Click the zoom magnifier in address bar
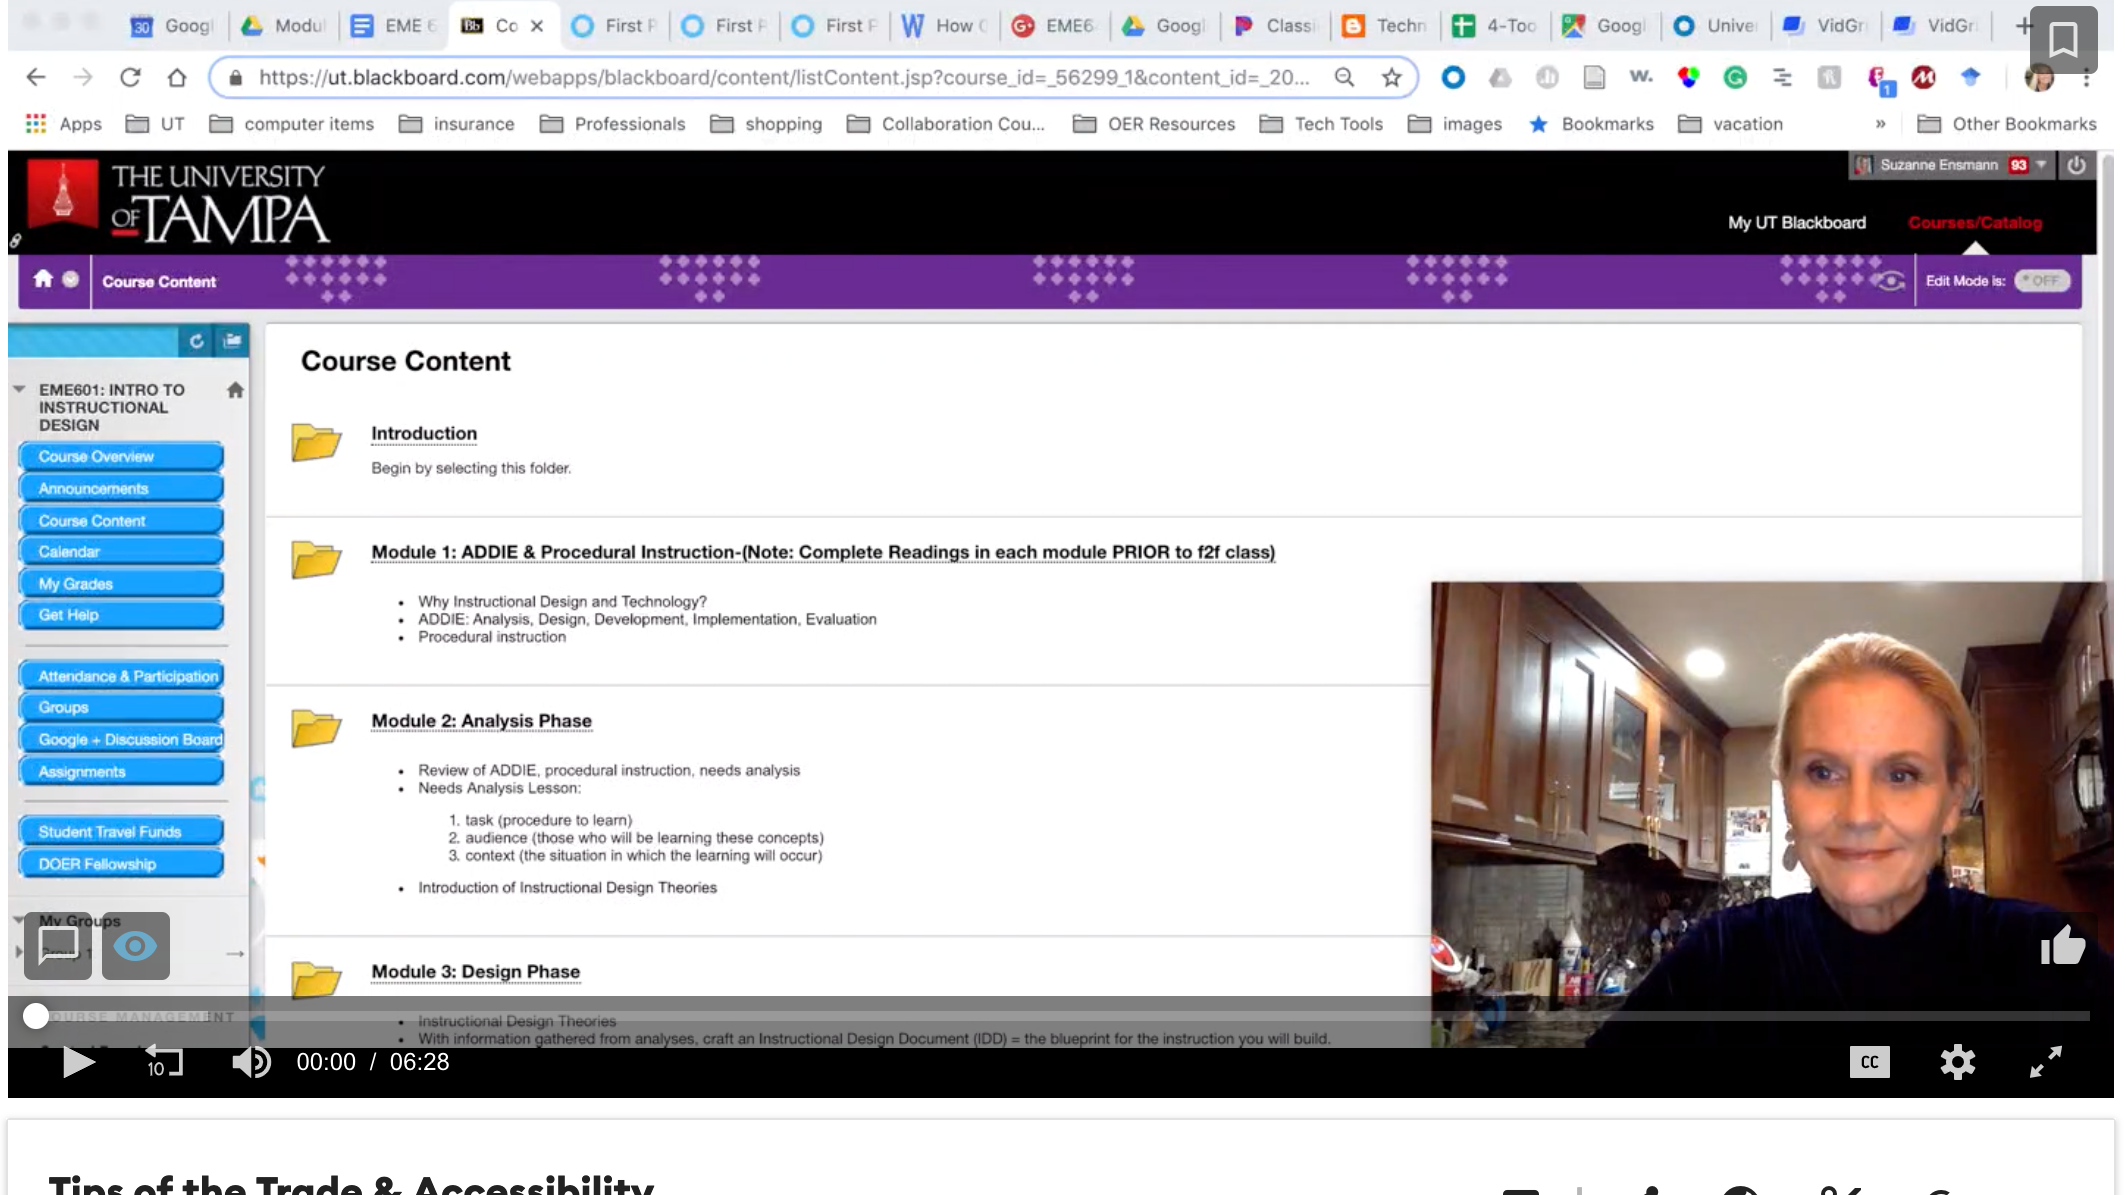The image size is (2126, 1195). [x=1345, y=77]
